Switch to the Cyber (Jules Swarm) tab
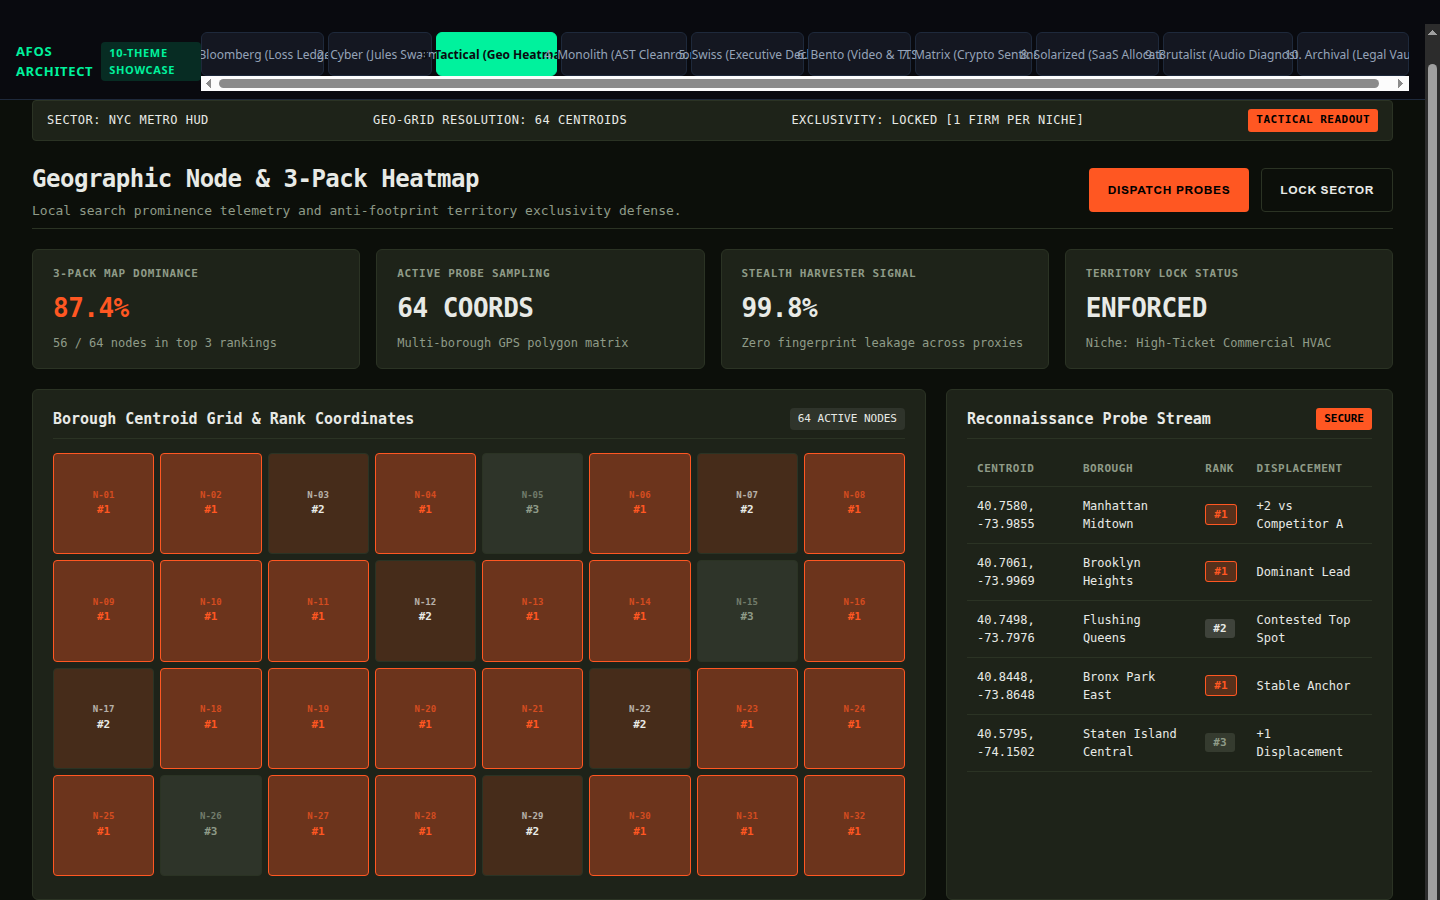This screenshot has width=1440, height=900. pos(380,54)
